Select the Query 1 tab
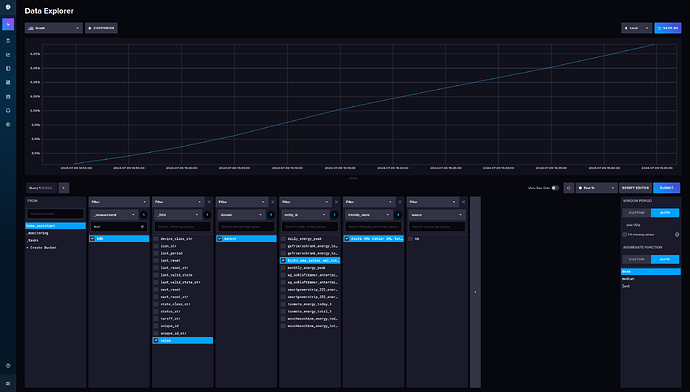The image size is (690, 392). coord(41,188)
